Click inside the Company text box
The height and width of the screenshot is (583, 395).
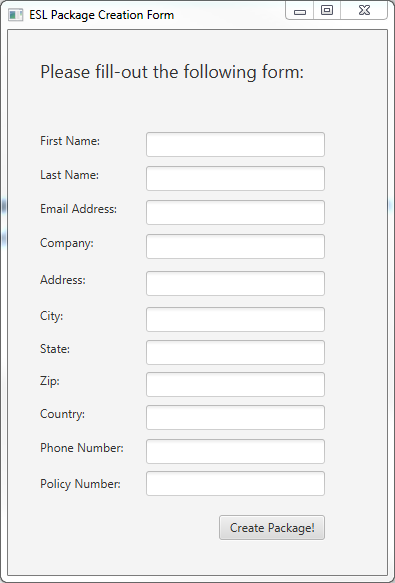coord(235,246)
